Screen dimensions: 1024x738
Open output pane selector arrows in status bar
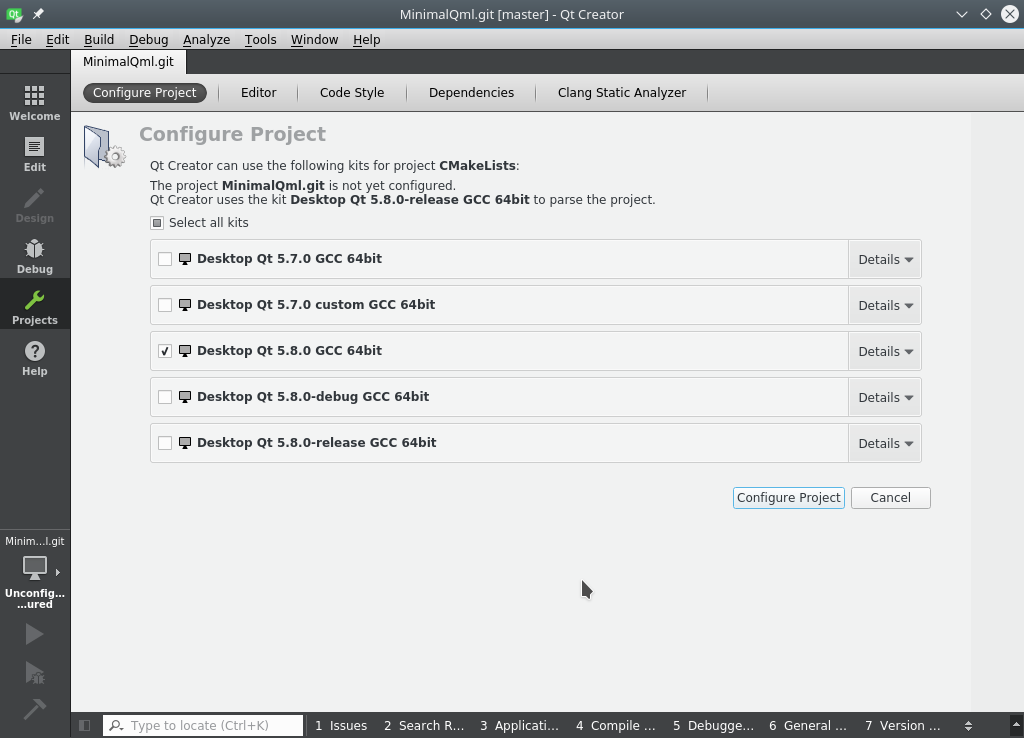(x=968, y=726)
